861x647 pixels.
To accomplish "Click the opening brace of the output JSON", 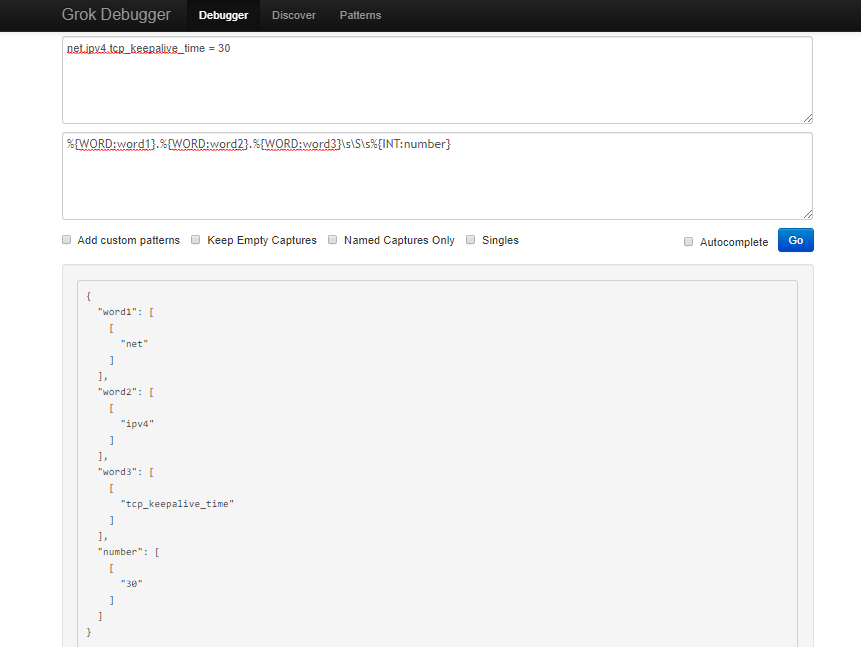I will tap(88, 296).
